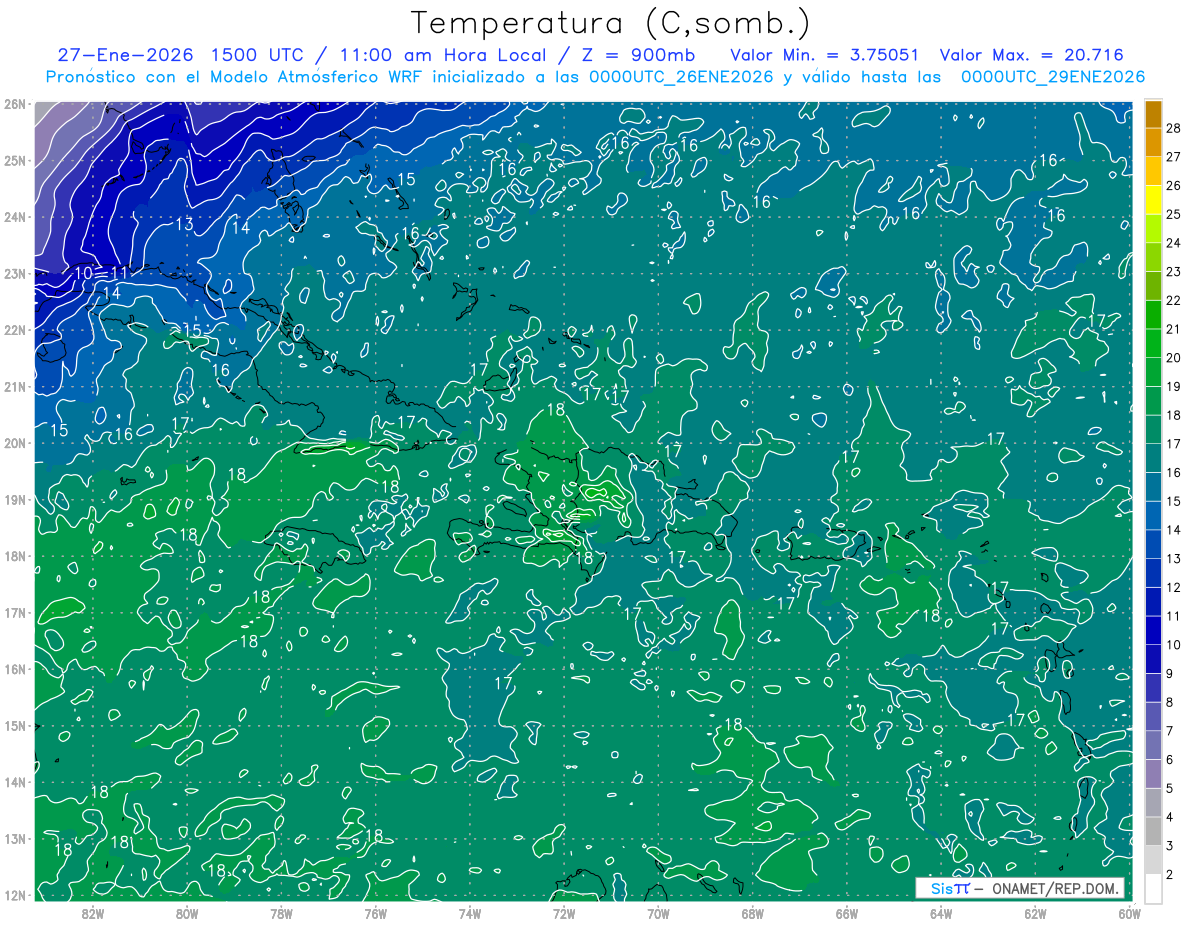The image size is (1200, 927).
Task: Click the latitude axis label "23N"
Action: 14,273
